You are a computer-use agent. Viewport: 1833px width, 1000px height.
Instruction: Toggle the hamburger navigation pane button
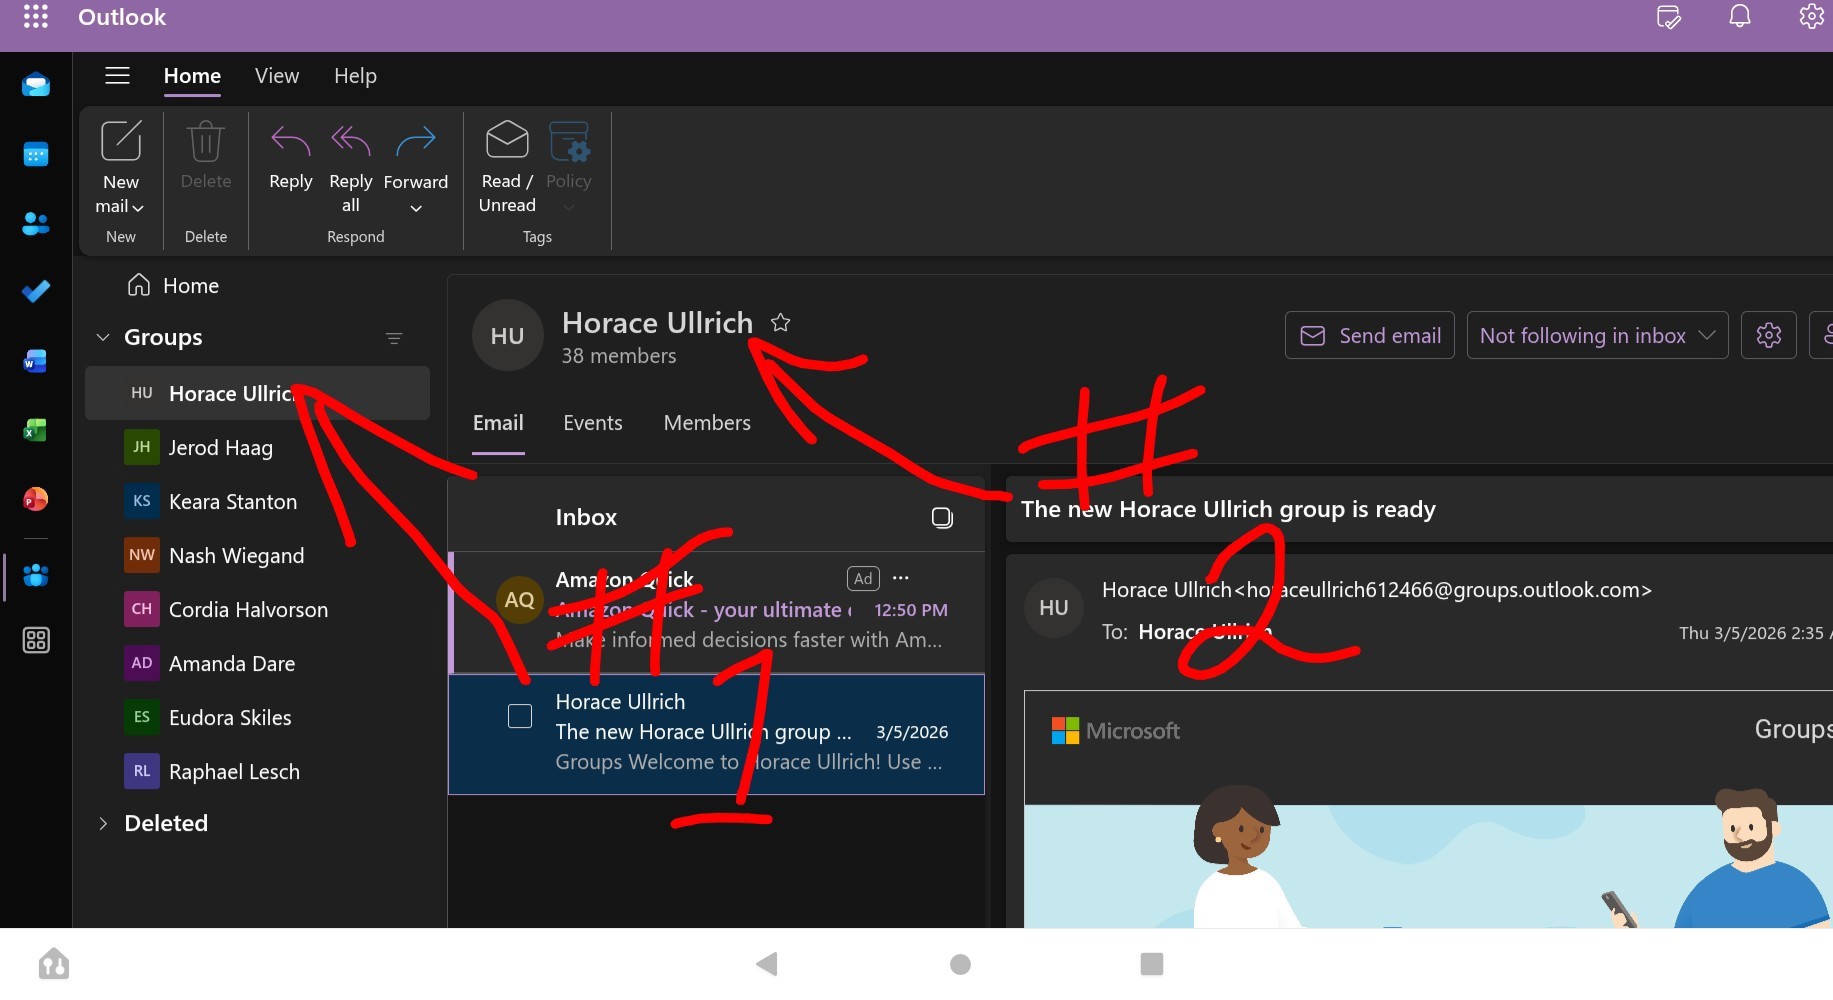(x=118, y=76)
